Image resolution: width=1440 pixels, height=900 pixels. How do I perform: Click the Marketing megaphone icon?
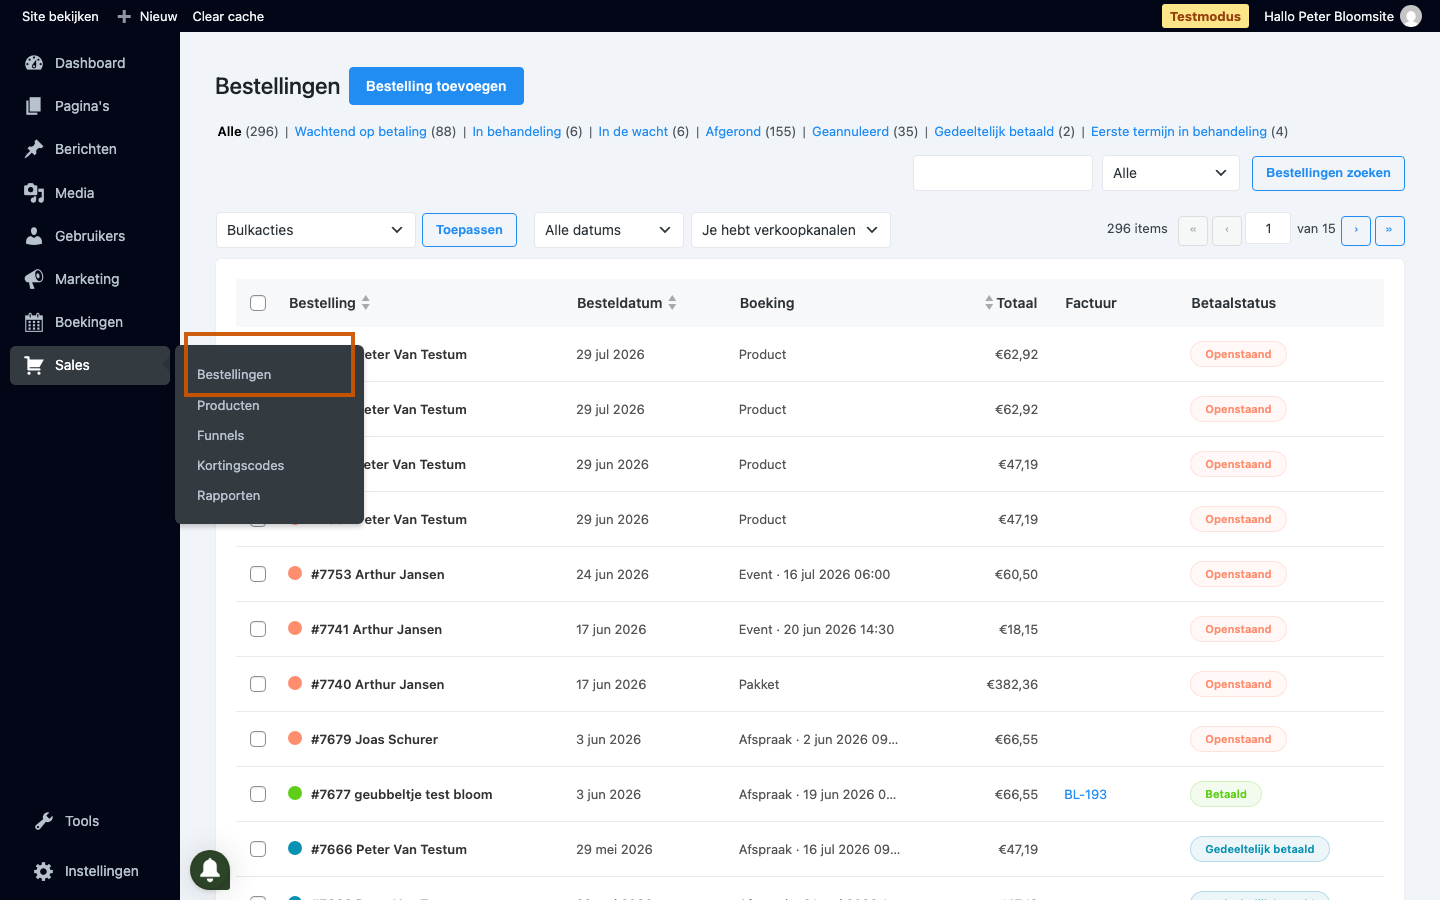(x=34, y=279)
